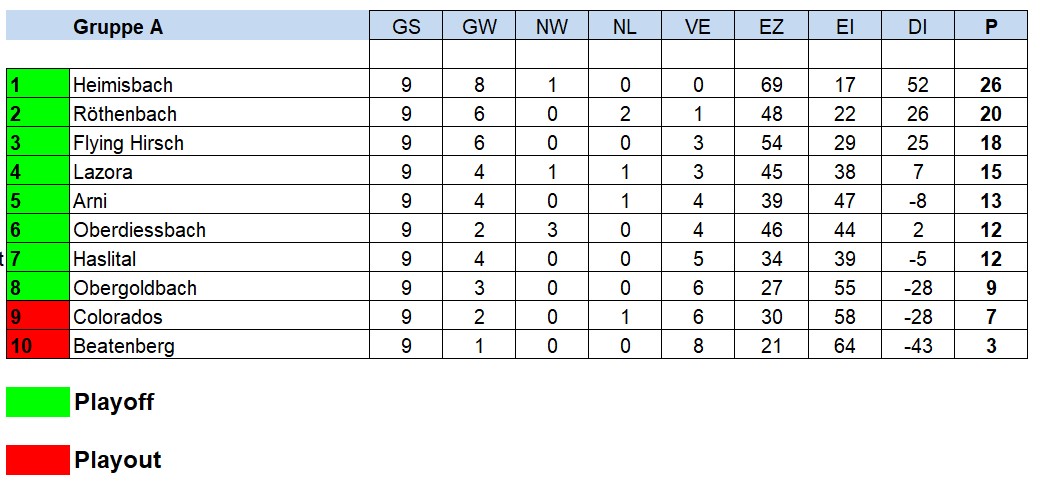Viewport: 1041px width, 486px height.
Task: Click the Playoff legend label
Action: [114, 402]
